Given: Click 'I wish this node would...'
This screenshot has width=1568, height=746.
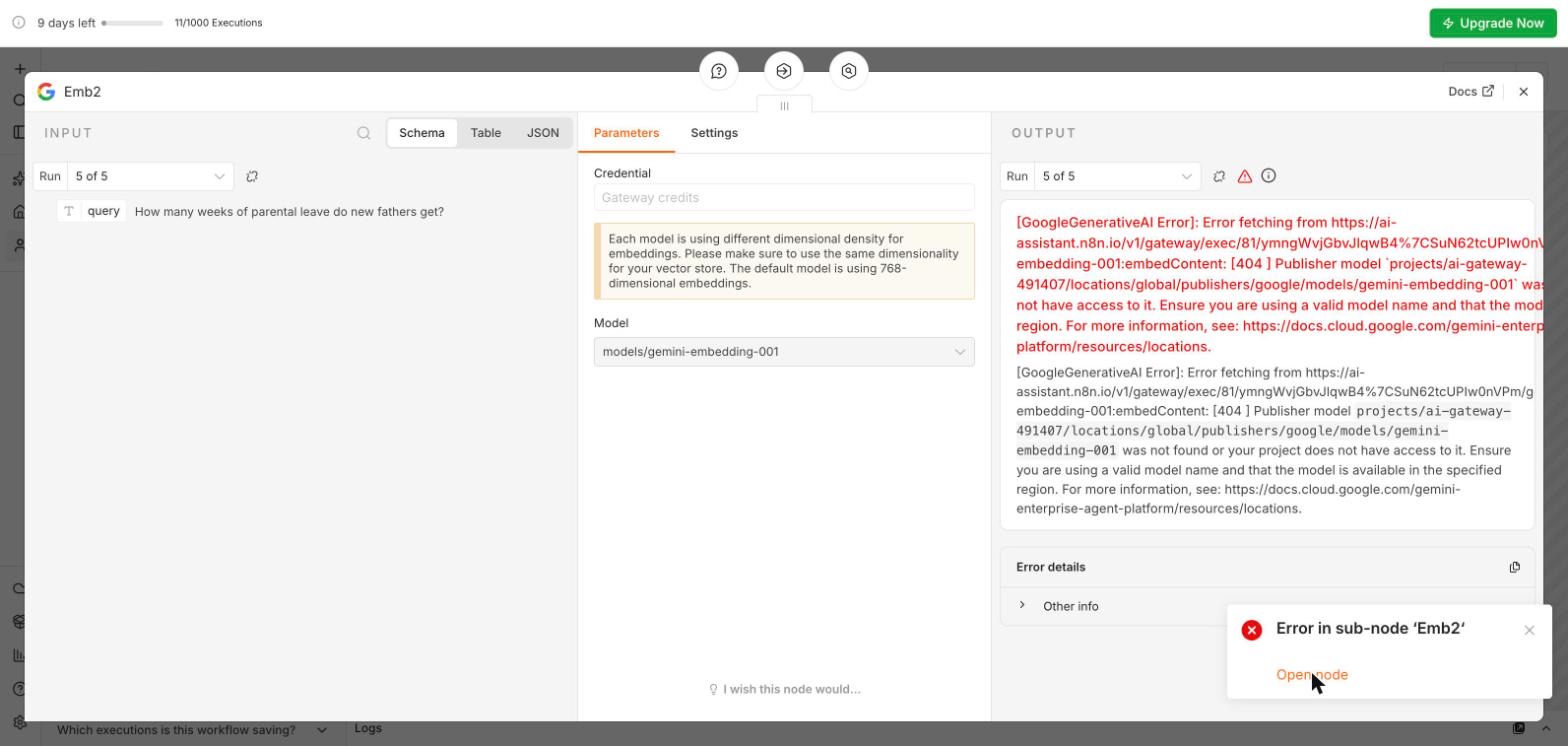Looking at the screenshot, I should coord(784,689).
